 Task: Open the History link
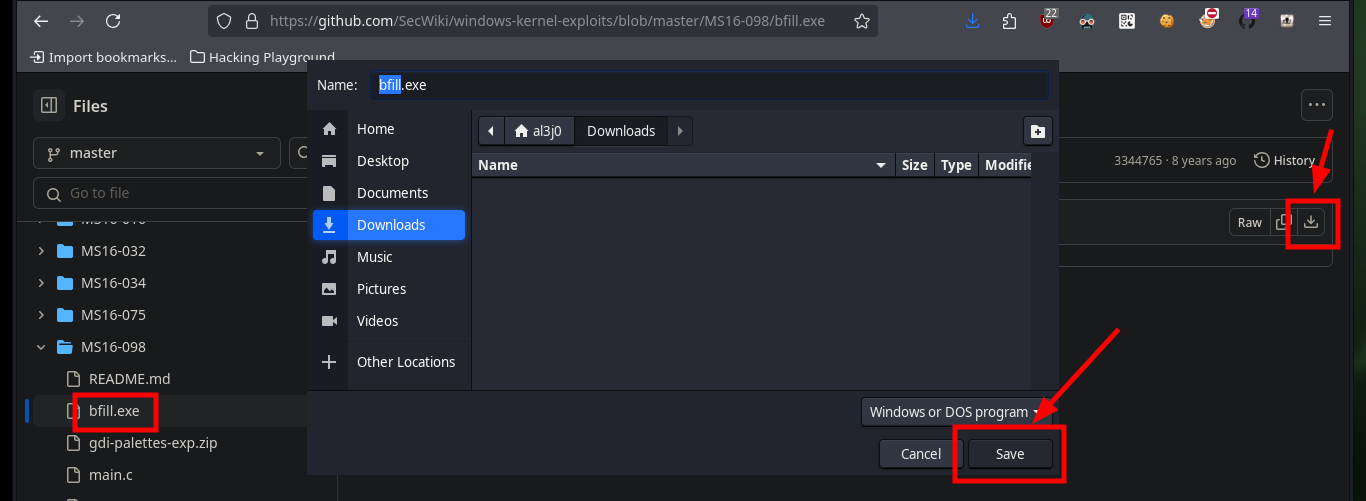tap(1285, 160)
